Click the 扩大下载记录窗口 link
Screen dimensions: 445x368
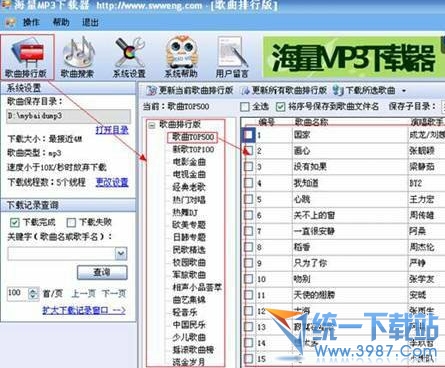tap(84, 310)
